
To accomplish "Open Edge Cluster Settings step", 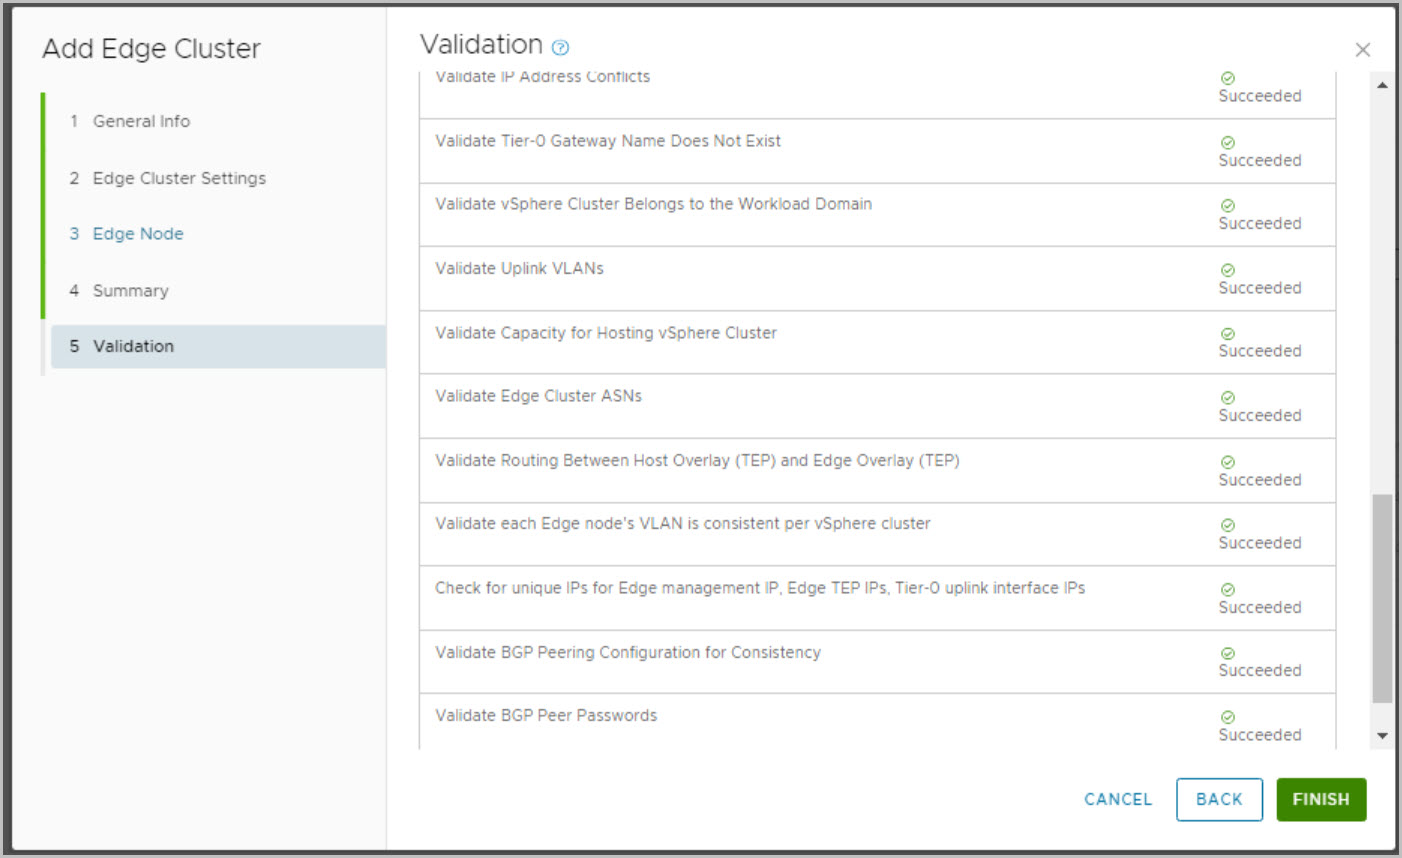I will (x=179, y=178).
